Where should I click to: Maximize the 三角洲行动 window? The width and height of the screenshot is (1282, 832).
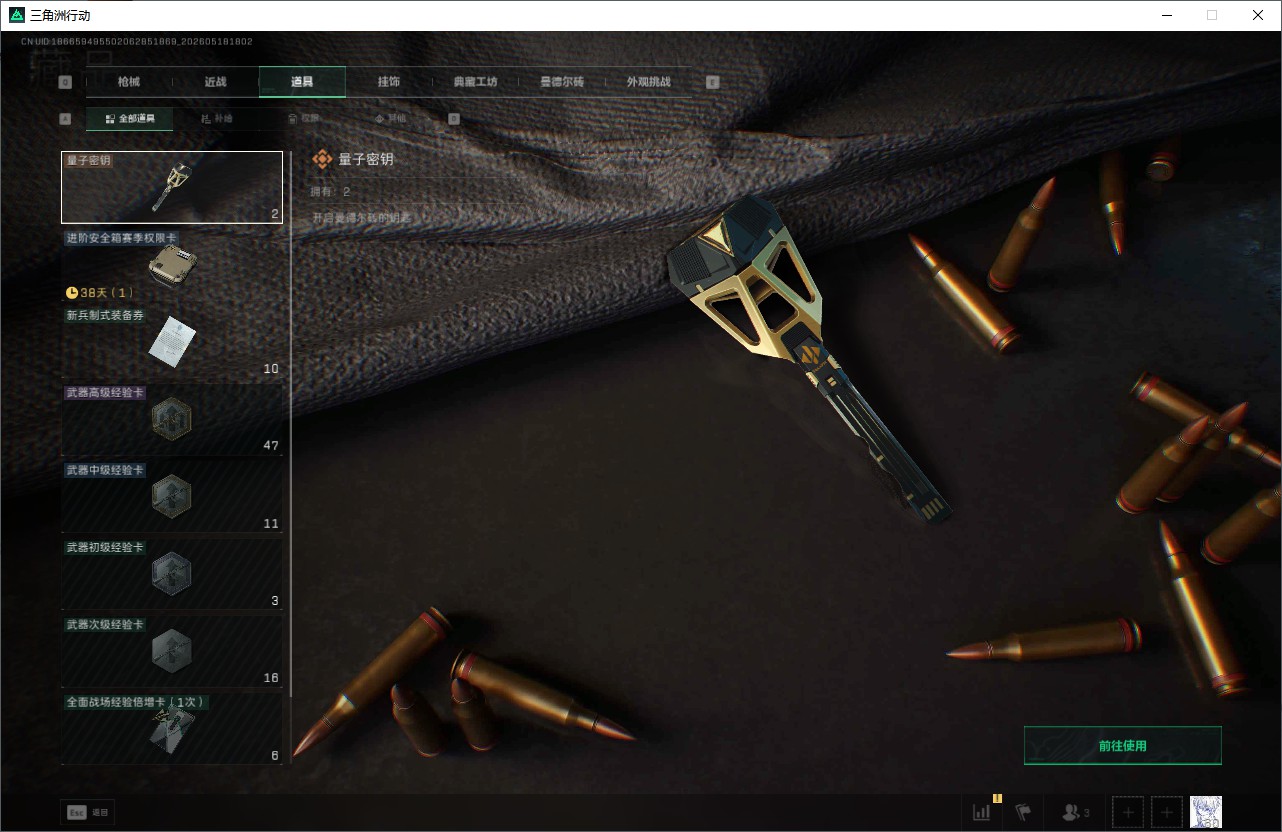(1212, 15)
